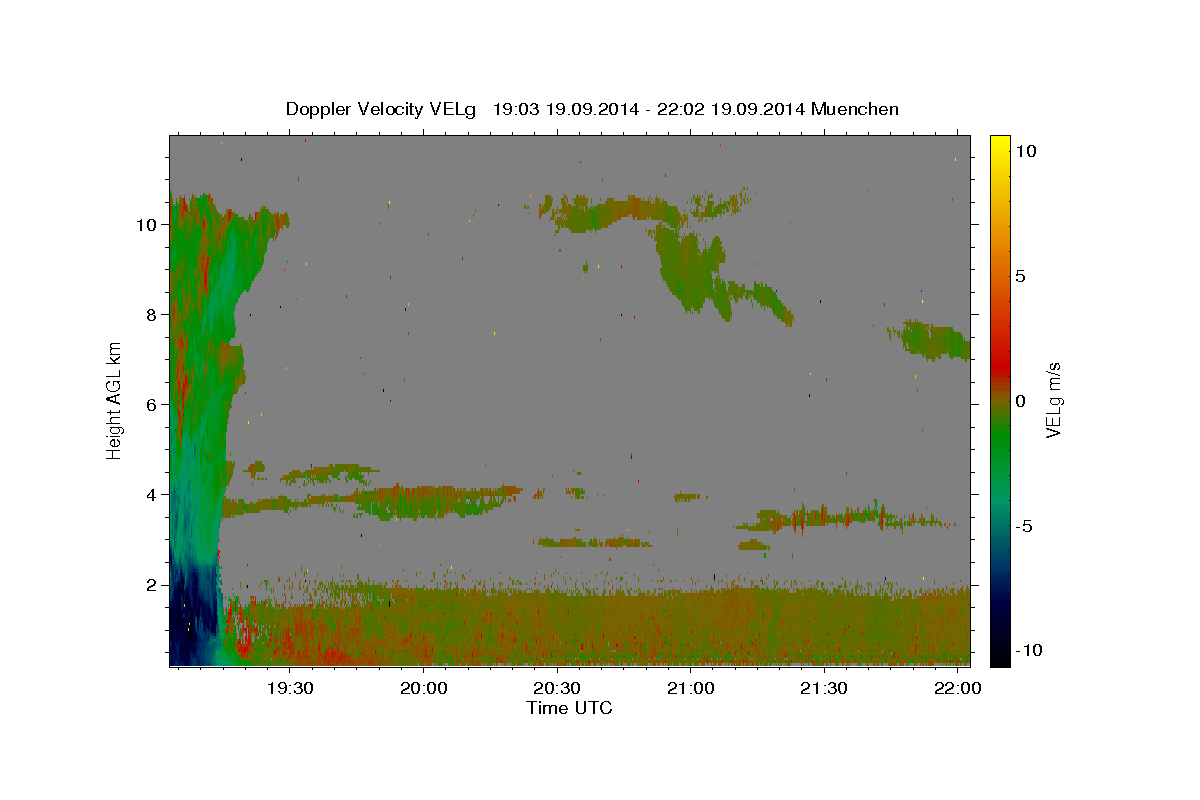Click the colorbar value 0 label
The width and height of the screenshot is (1200, 800).
pyautogui.click(x=1020, y=401)
